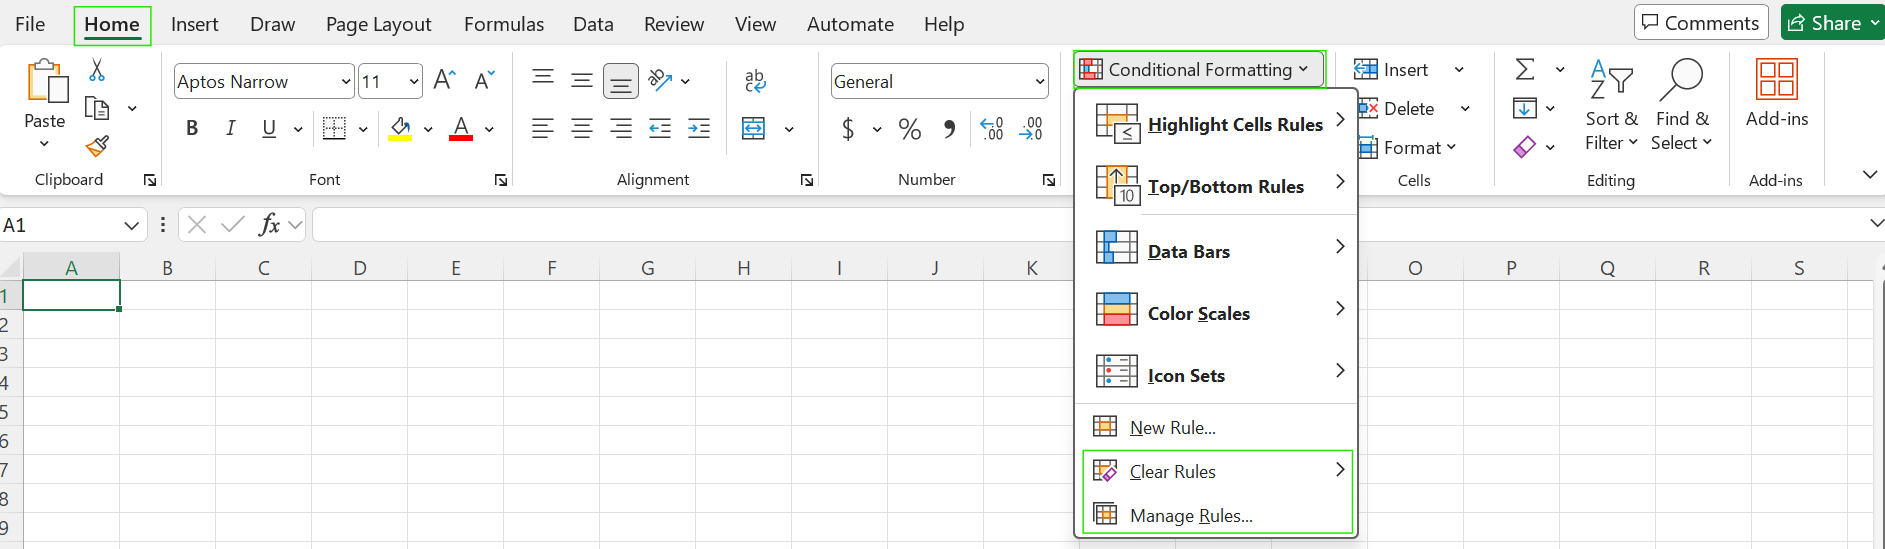Click the Copy icon in Clipboard
Screen dimensions: 1885x549
point(97,108)
